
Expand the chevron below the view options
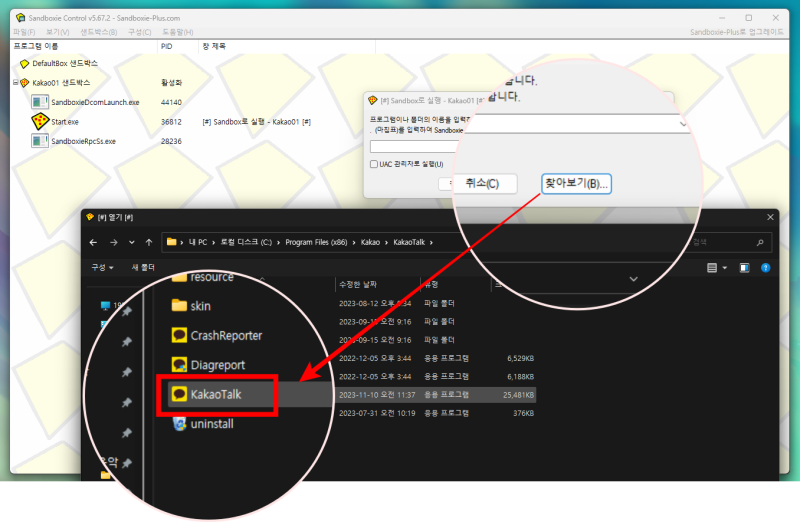click(x=633, y=279)
